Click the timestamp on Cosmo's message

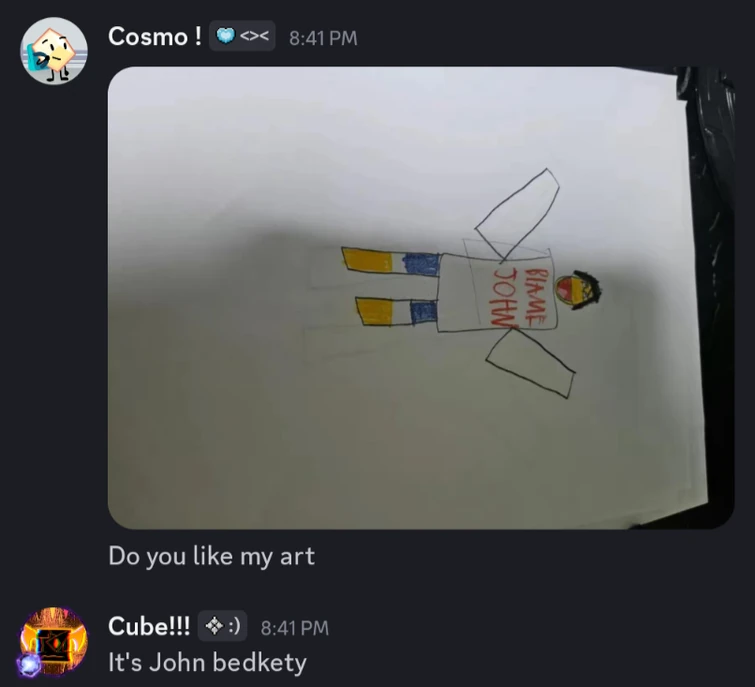coord(323,38)
